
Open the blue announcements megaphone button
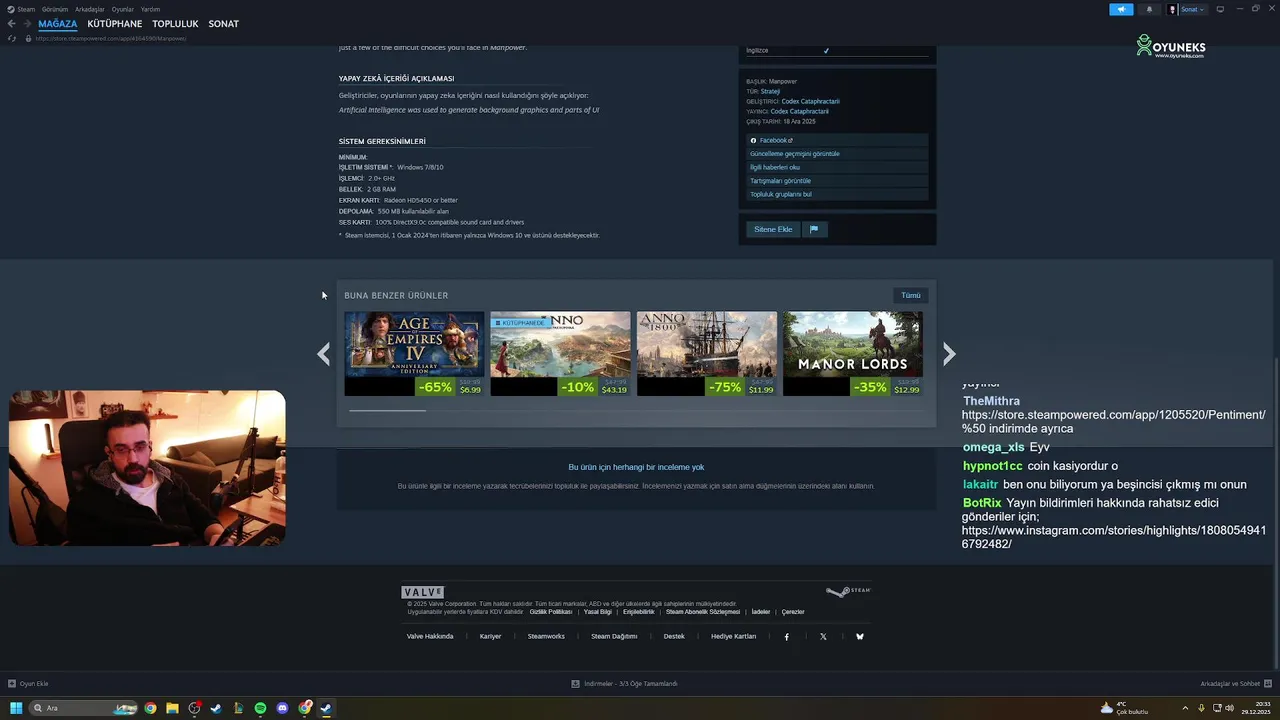(x=1121, y=9)
